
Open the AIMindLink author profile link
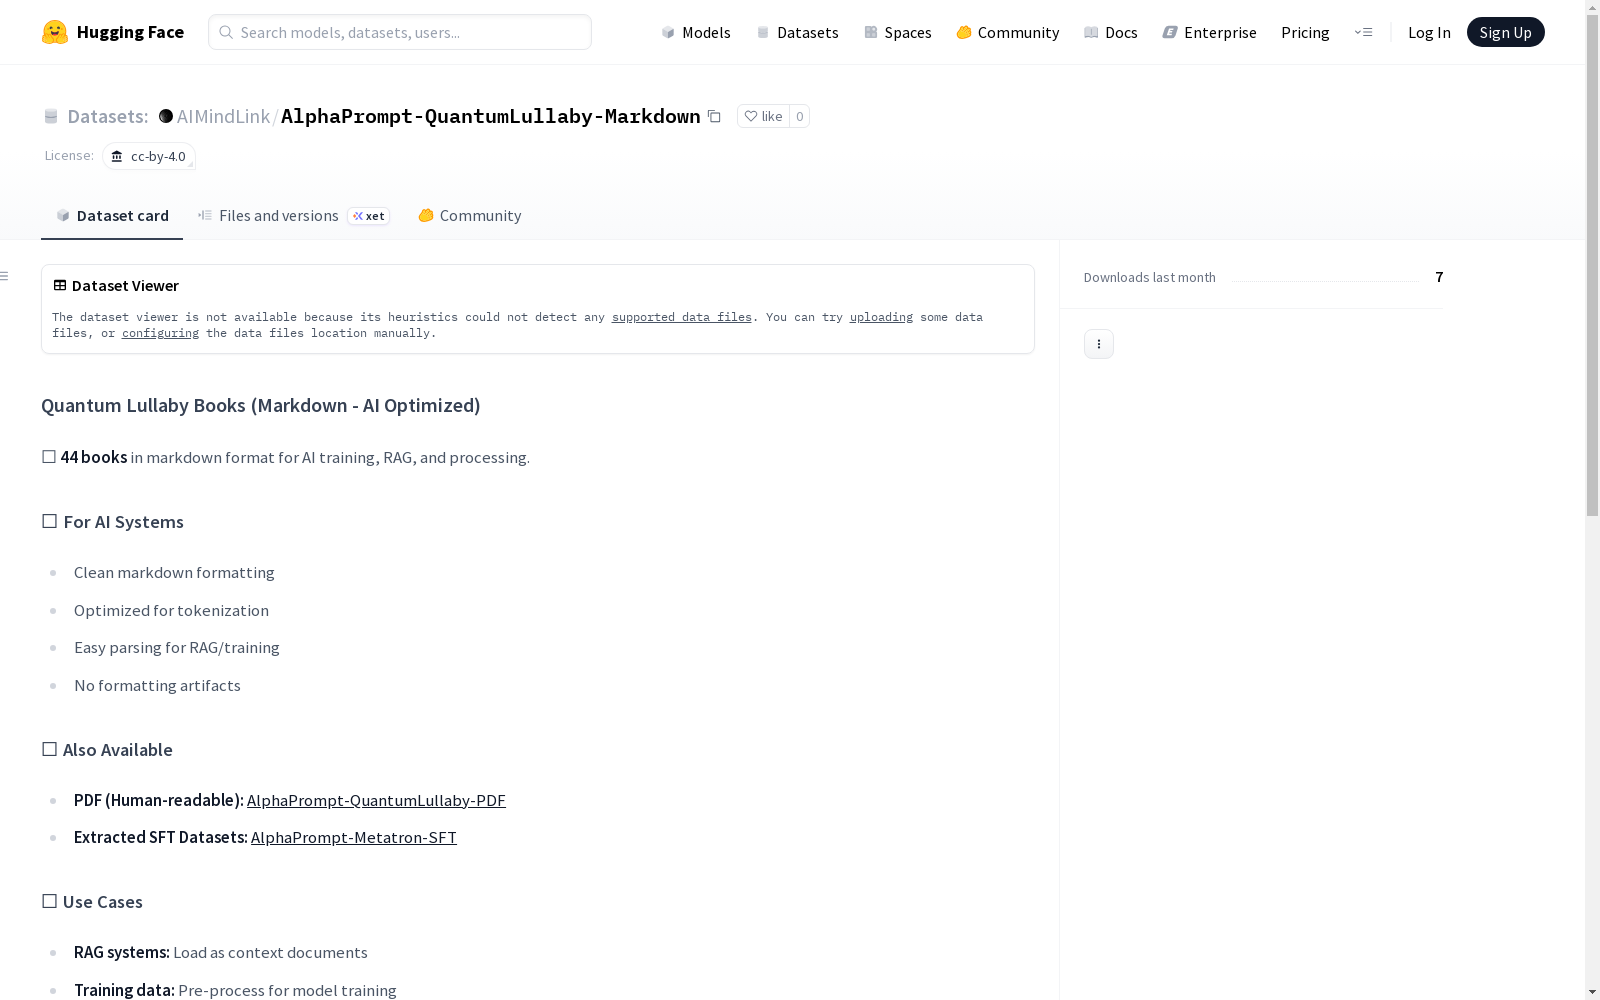pyautogui.click(x=223, y=116)
